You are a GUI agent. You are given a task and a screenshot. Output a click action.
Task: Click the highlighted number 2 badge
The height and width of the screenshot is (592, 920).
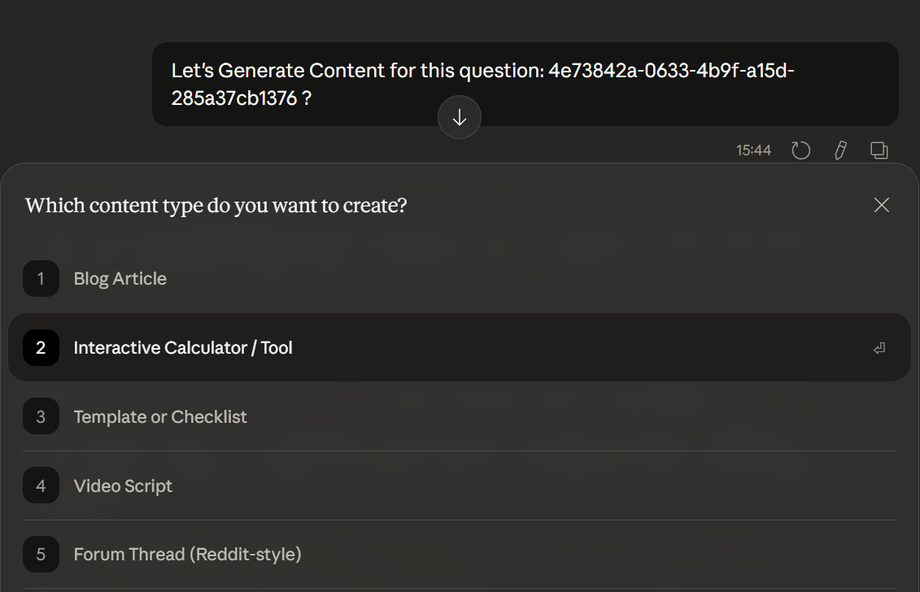click(x=41, y=348)
